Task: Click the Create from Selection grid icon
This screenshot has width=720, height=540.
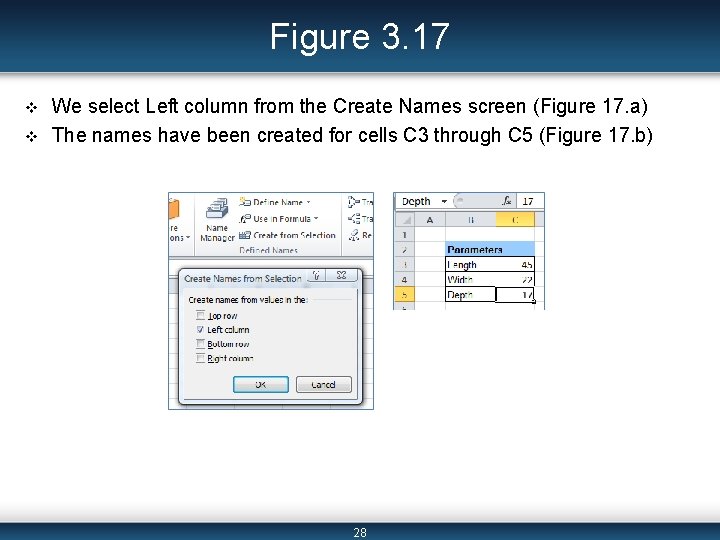Action: point(245,235)
